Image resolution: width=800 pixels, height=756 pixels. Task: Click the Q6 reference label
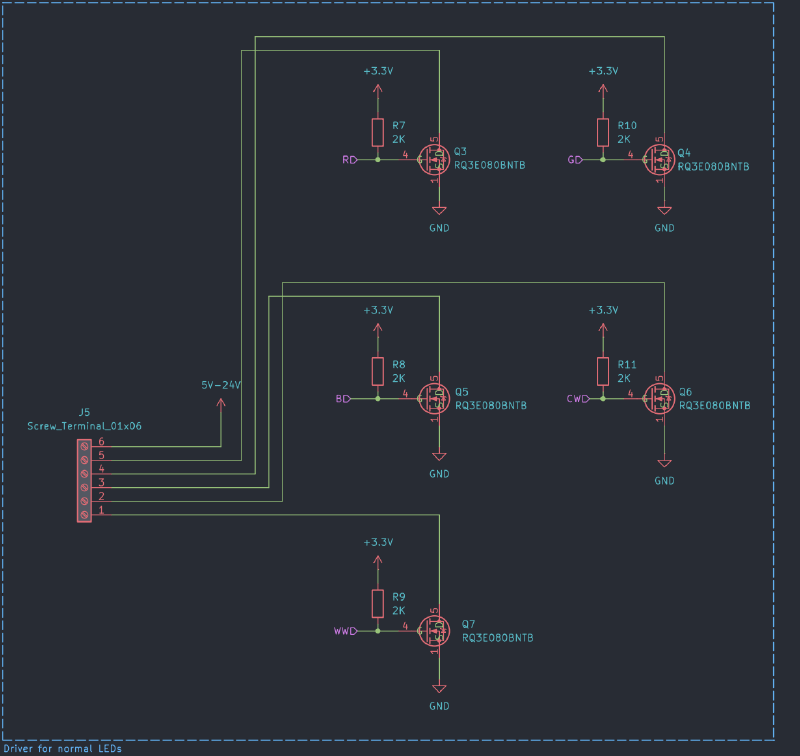click(x=685, y=392)
